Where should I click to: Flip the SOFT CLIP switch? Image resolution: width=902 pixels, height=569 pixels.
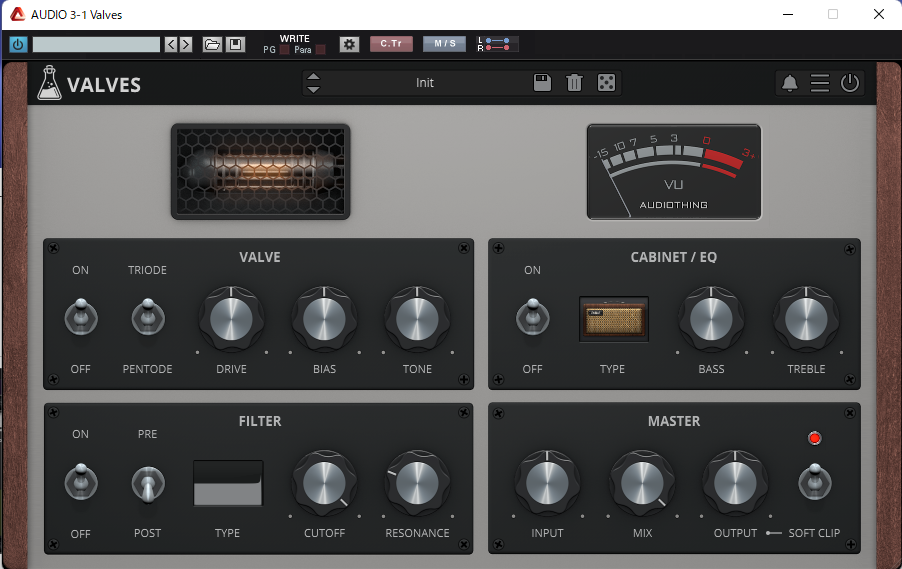tap(815, 482)
